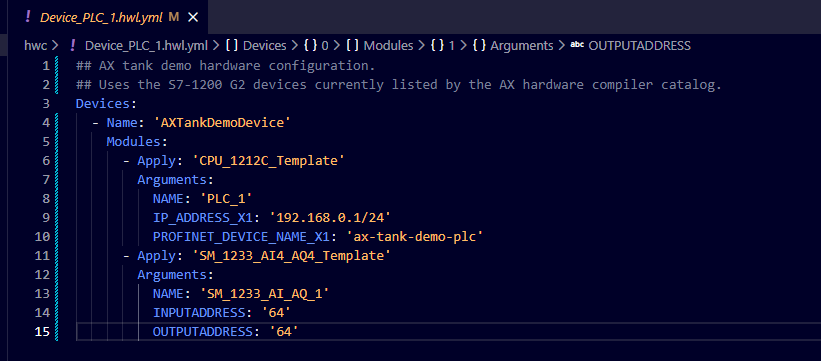Open the Modules breadcrumb segment
The width and height of the screenshot is (821, 361).
[389, 46]
